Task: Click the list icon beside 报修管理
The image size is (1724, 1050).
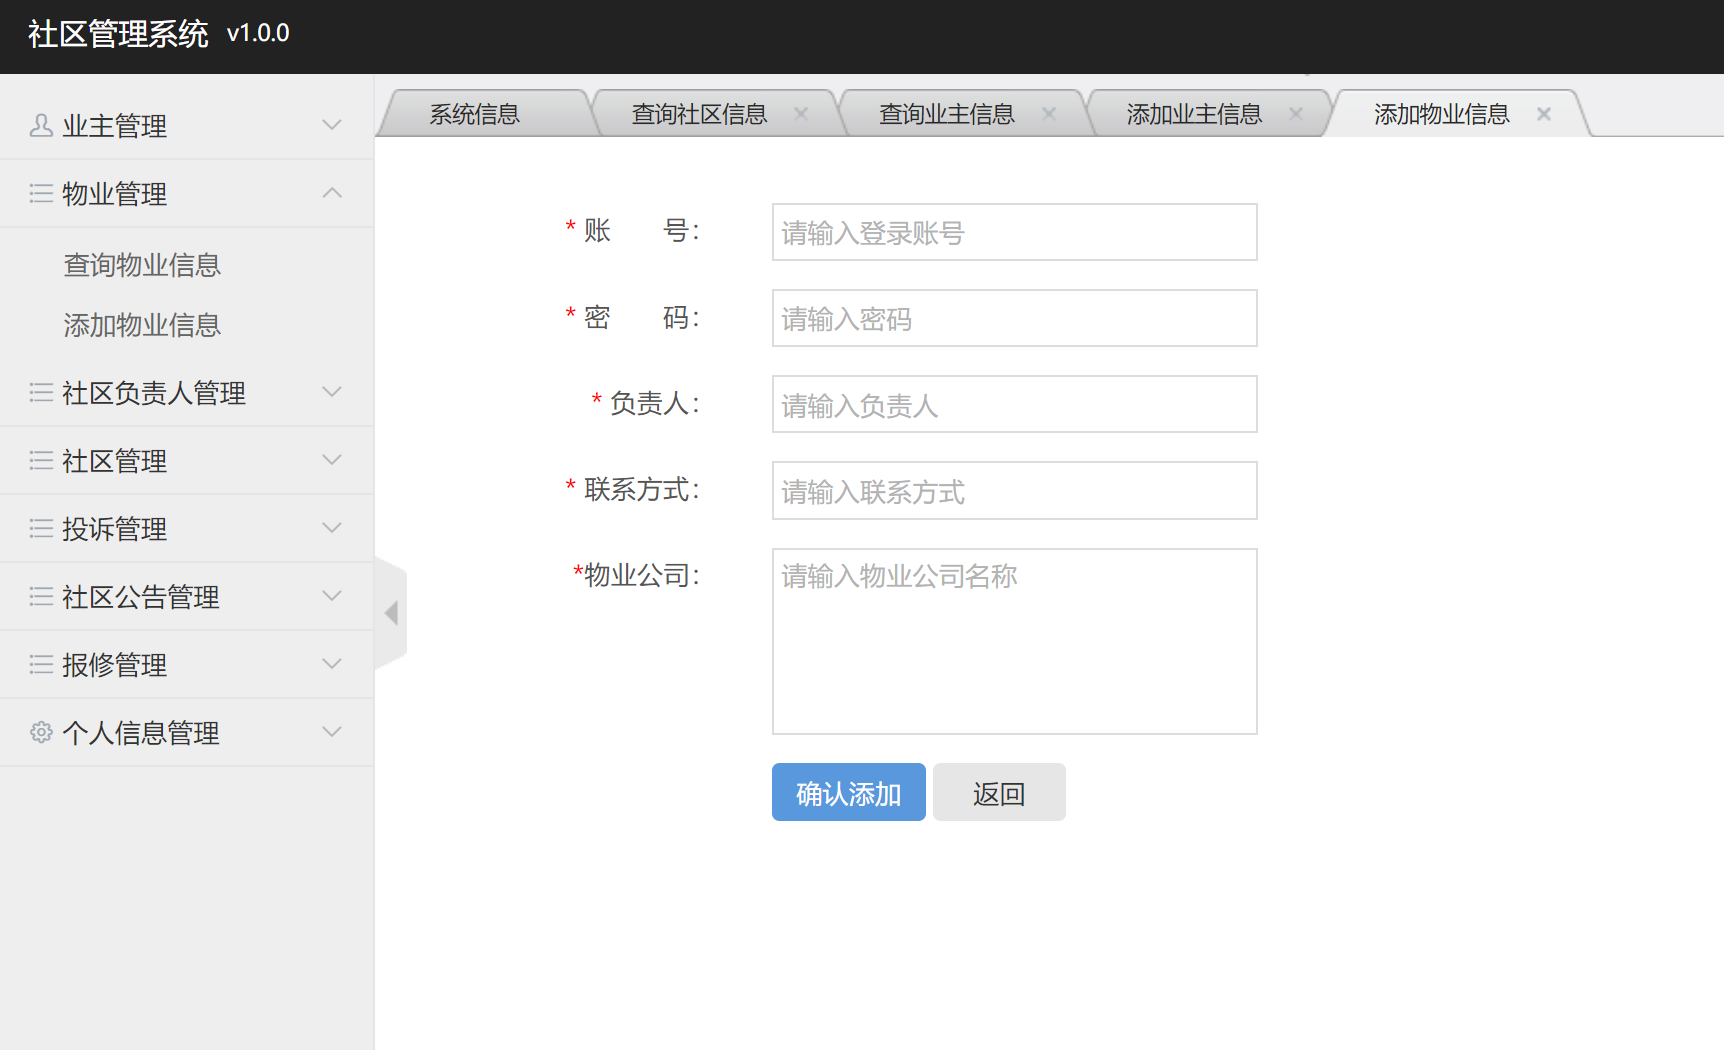Action: (41, 664)
